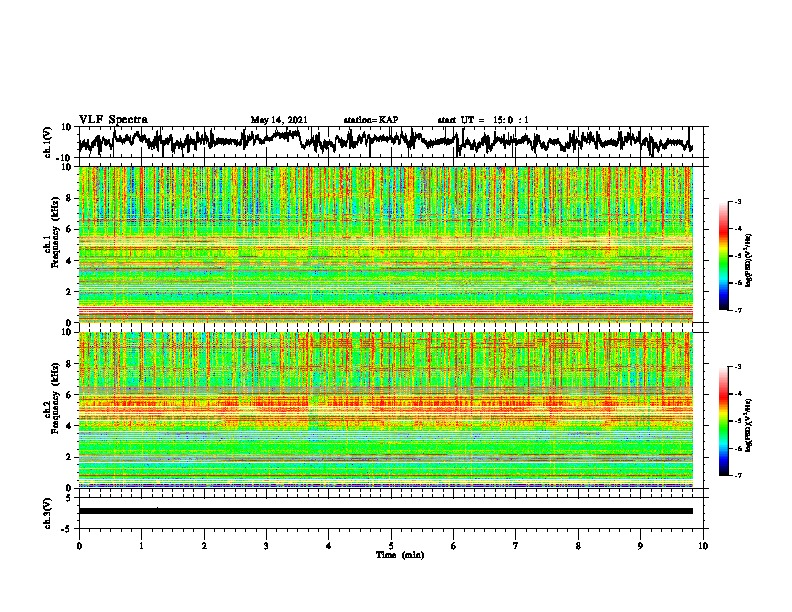The width and height of the screenshot is (792, 612).
Task: Click the ch.2 spectrogram panel
Action: pyautogui.click(x=386, y=410)
